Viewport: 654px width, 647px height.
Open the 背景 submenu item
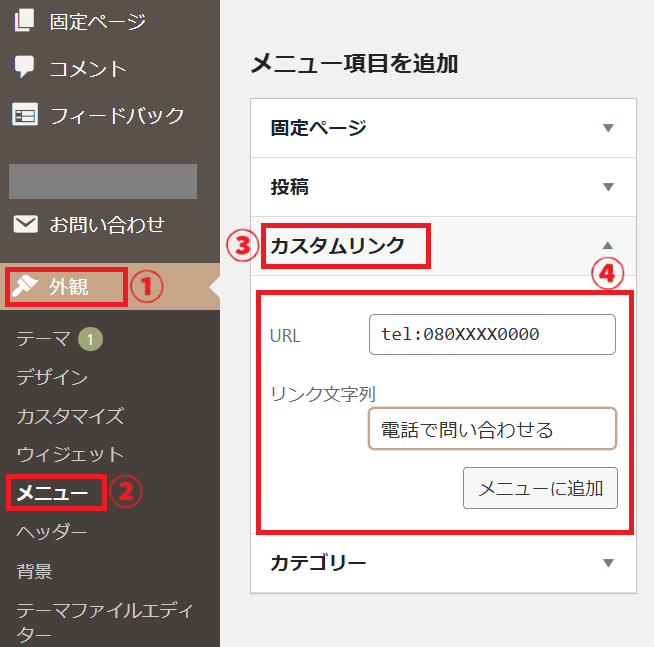pos(34,571)
